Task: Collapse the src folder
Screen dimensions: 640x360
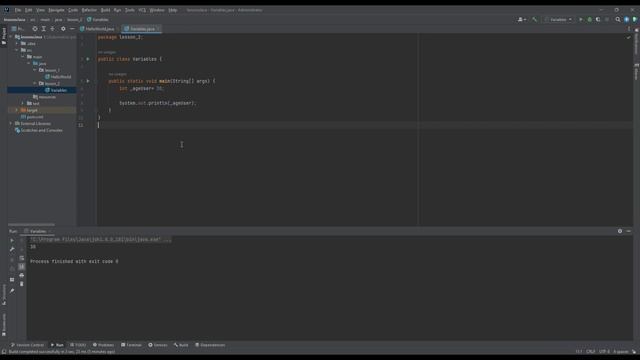Action: click(17, 50)
